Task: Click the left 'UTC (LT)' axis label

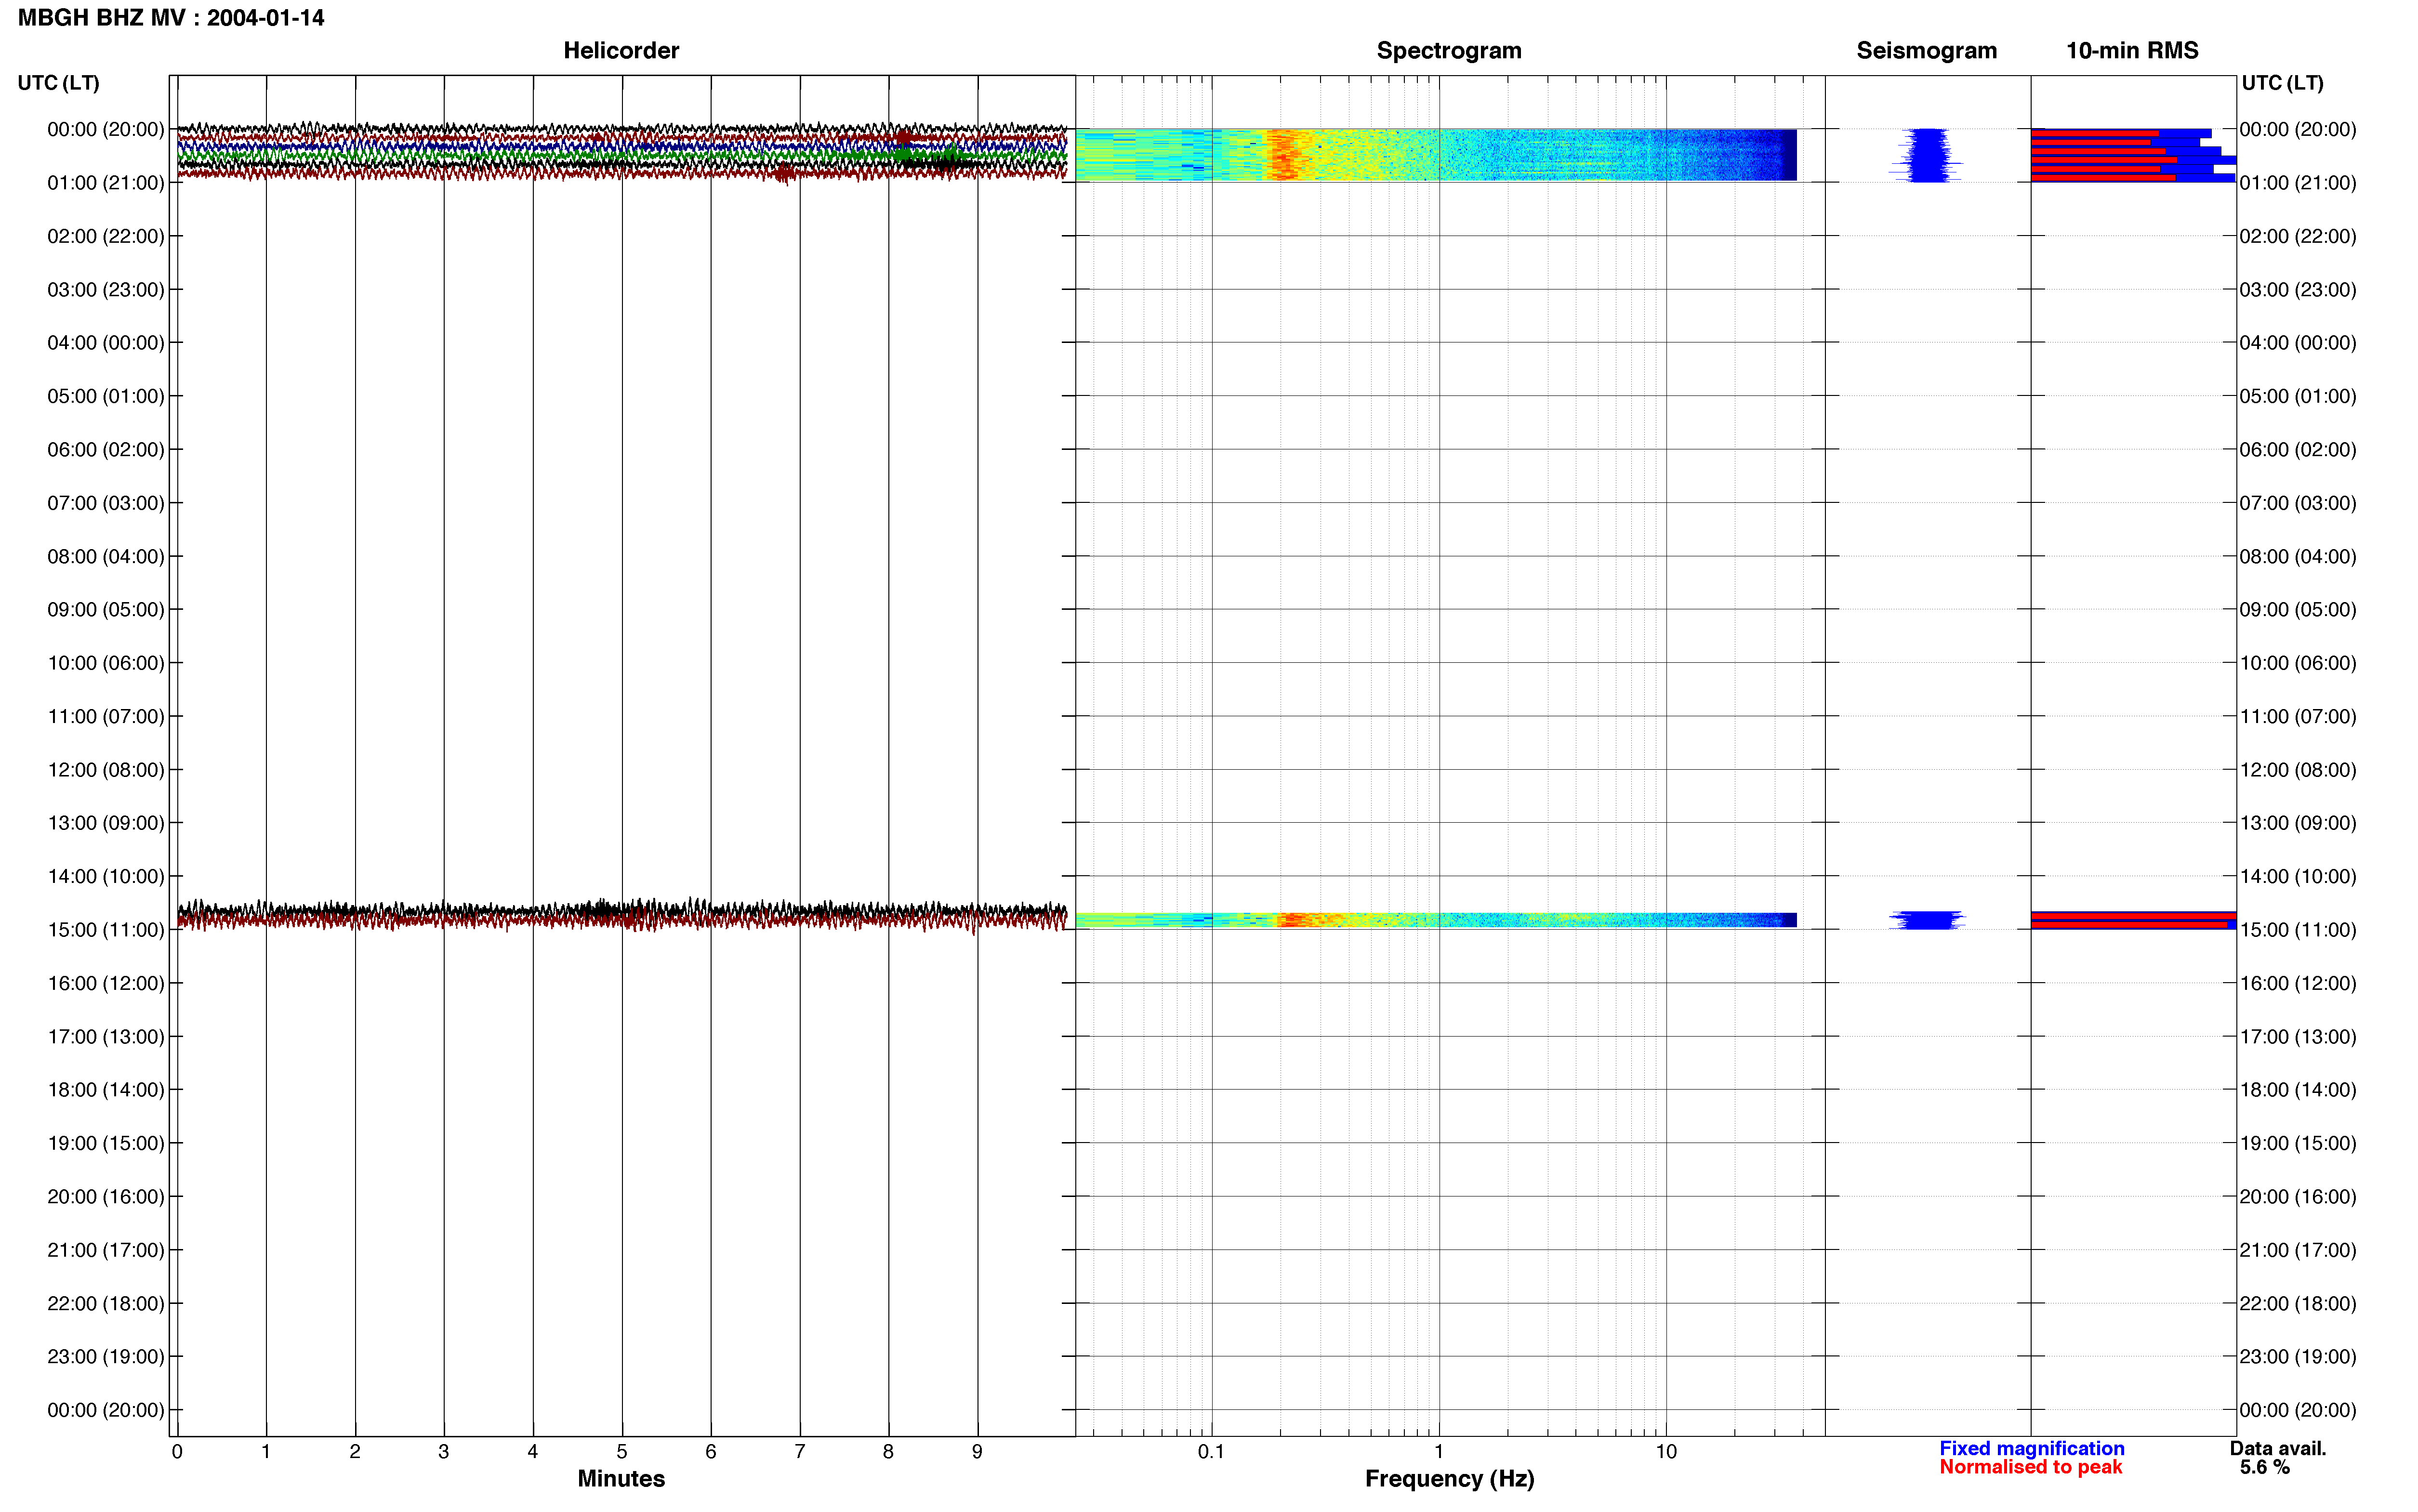Action: click(x=58, y=83)
